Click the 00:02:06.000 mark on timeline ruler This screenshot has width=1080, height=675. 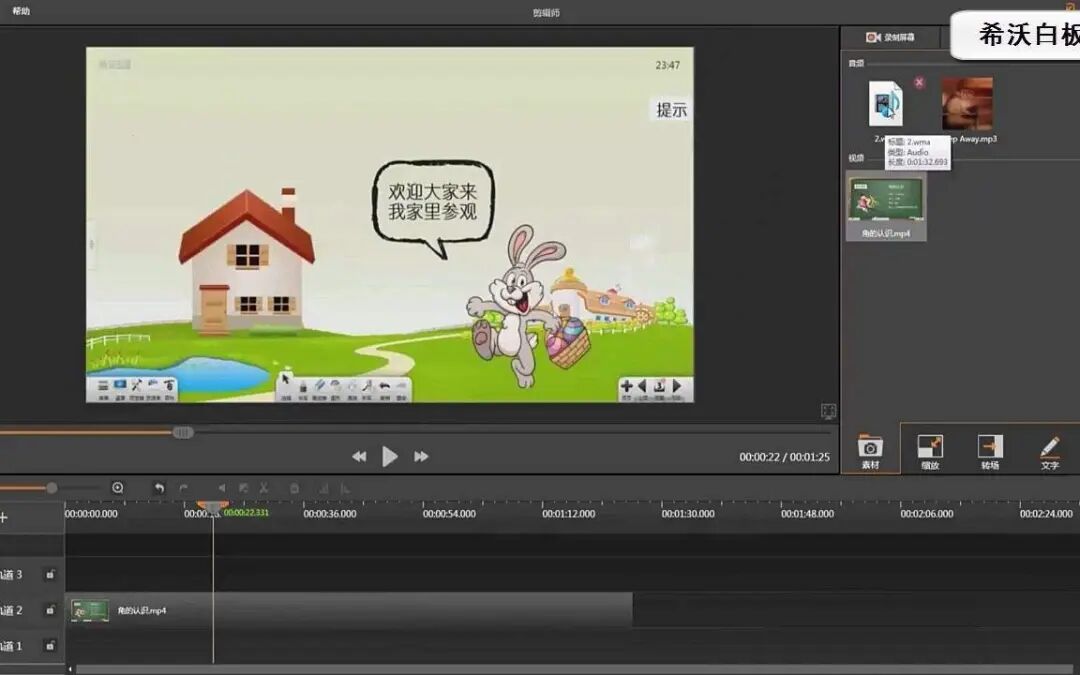tap(926, 514)
